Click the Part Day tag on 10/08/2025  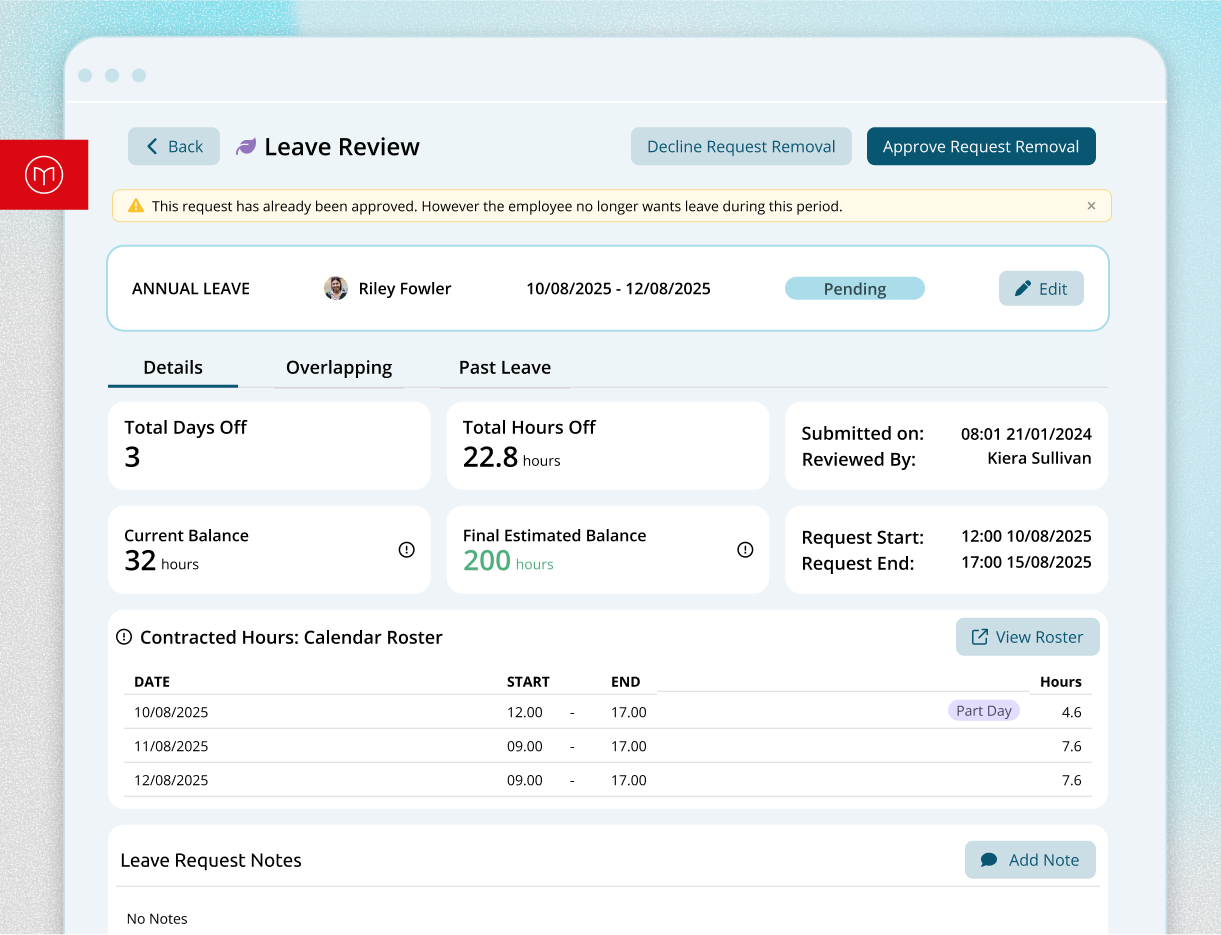pyautogui.click(x=983, y=710)
